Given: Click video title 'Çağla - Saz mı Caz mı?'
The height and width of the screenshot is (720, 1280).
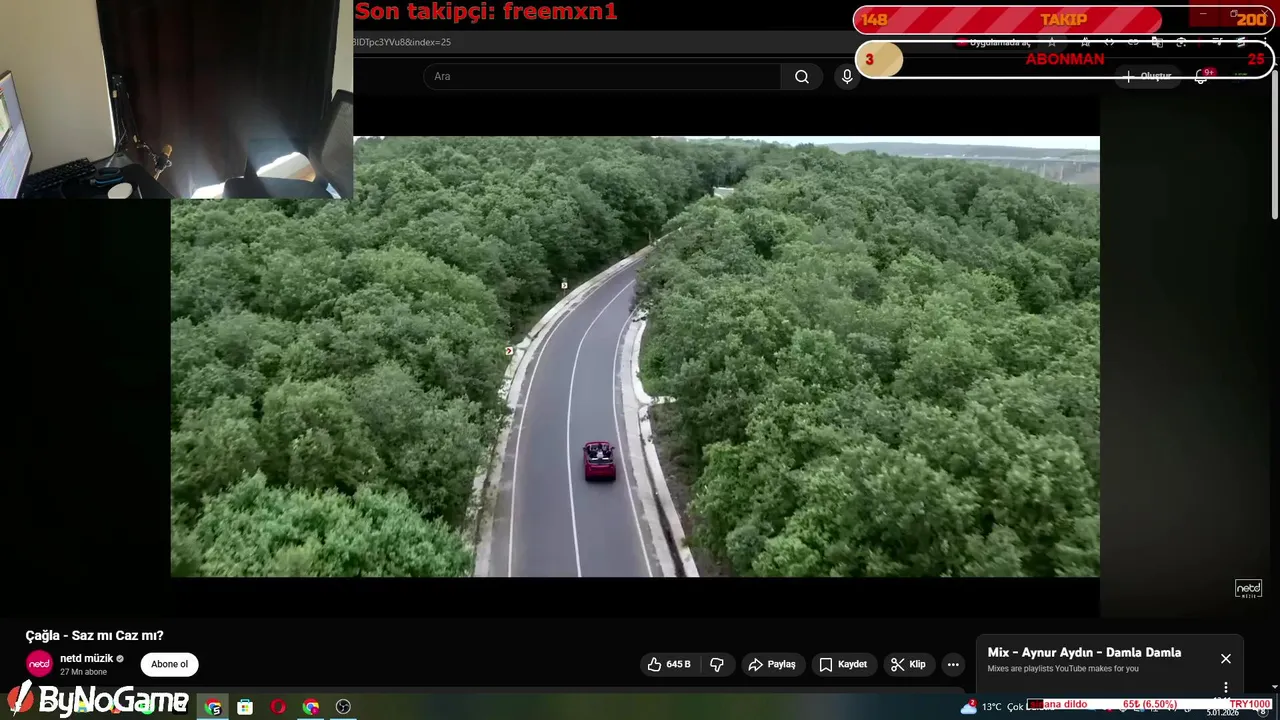Looking at the screenshot, I should 94,635.
